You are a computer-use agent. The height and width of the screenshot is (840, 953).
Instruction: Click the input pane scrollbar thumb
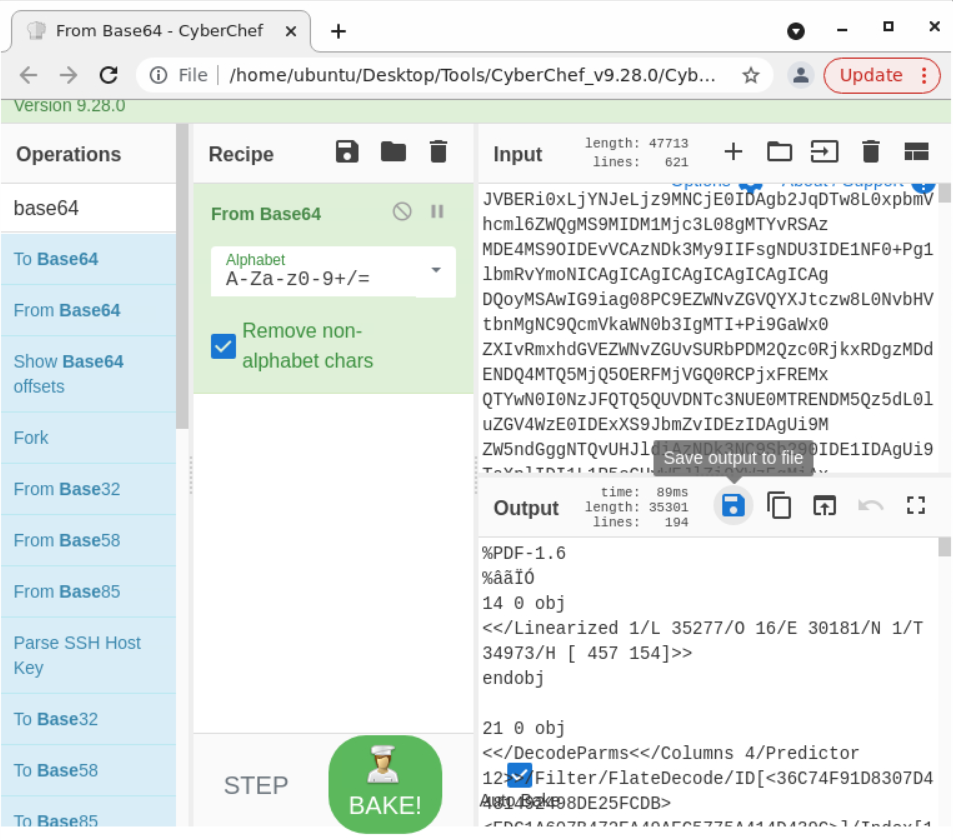click(944, 193)
